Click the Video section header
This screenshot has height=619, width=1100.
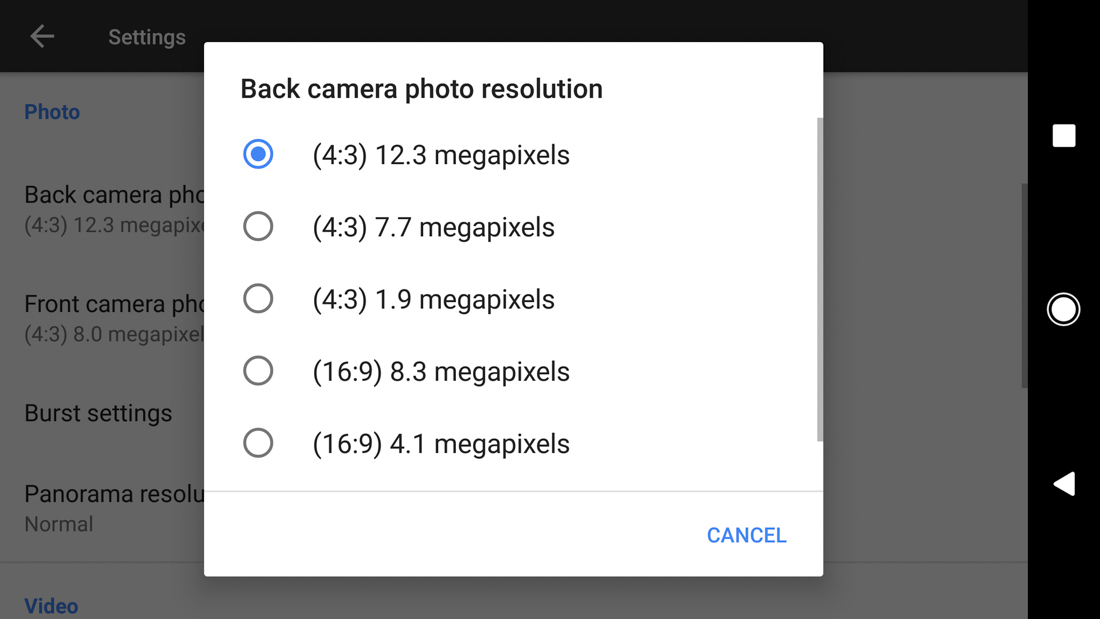pyautogui.click(x=51, y=606)
